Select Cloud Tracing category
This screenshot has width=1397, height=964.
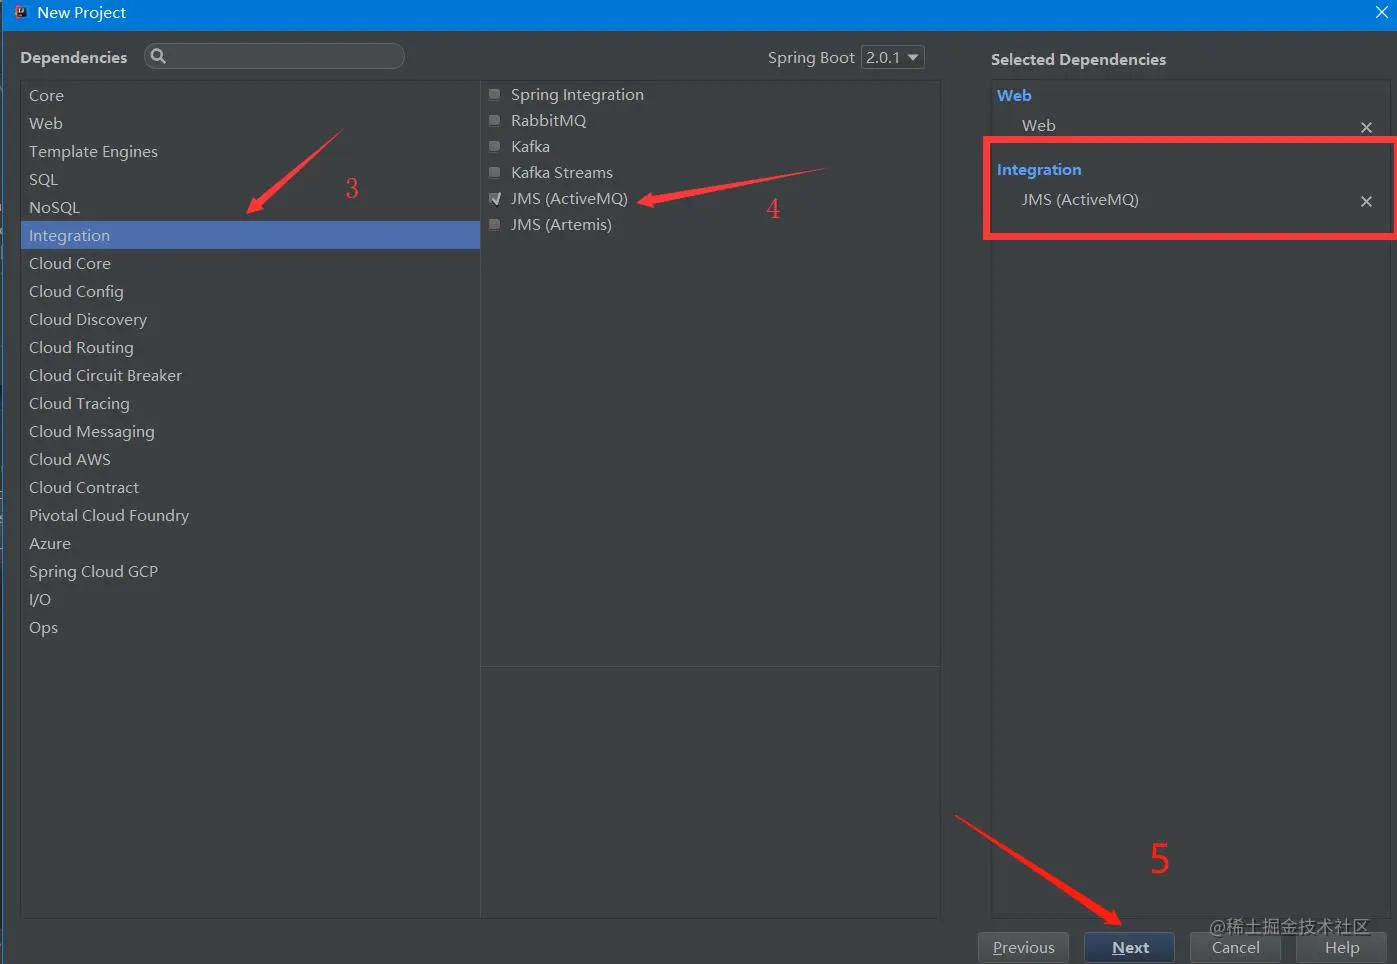(250, 403)
